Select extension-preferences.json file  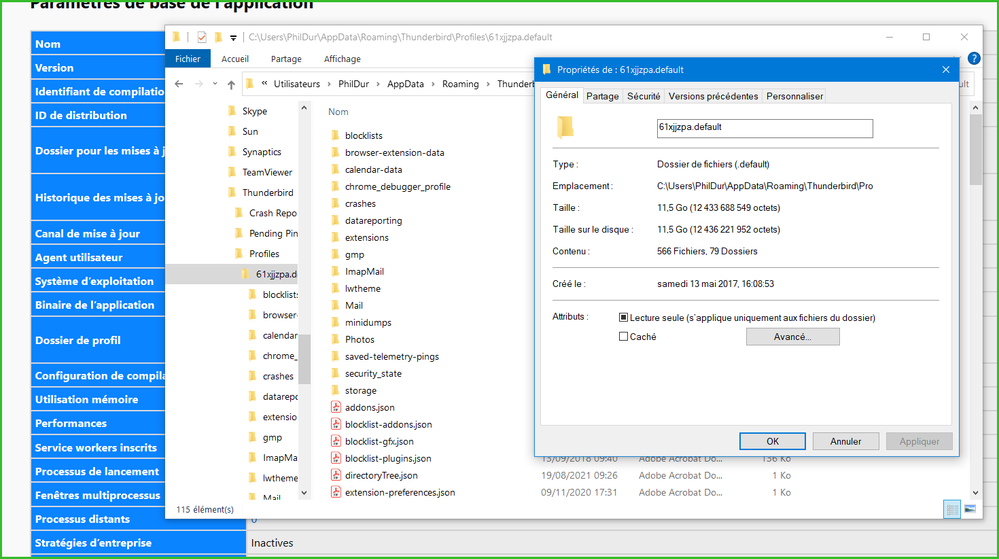[399, 492]
